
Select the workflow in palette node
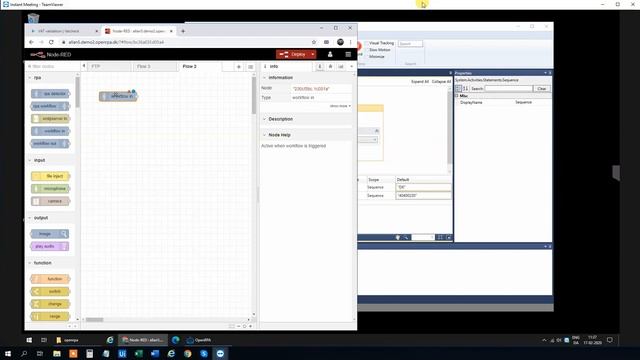[x=50, y=131]
